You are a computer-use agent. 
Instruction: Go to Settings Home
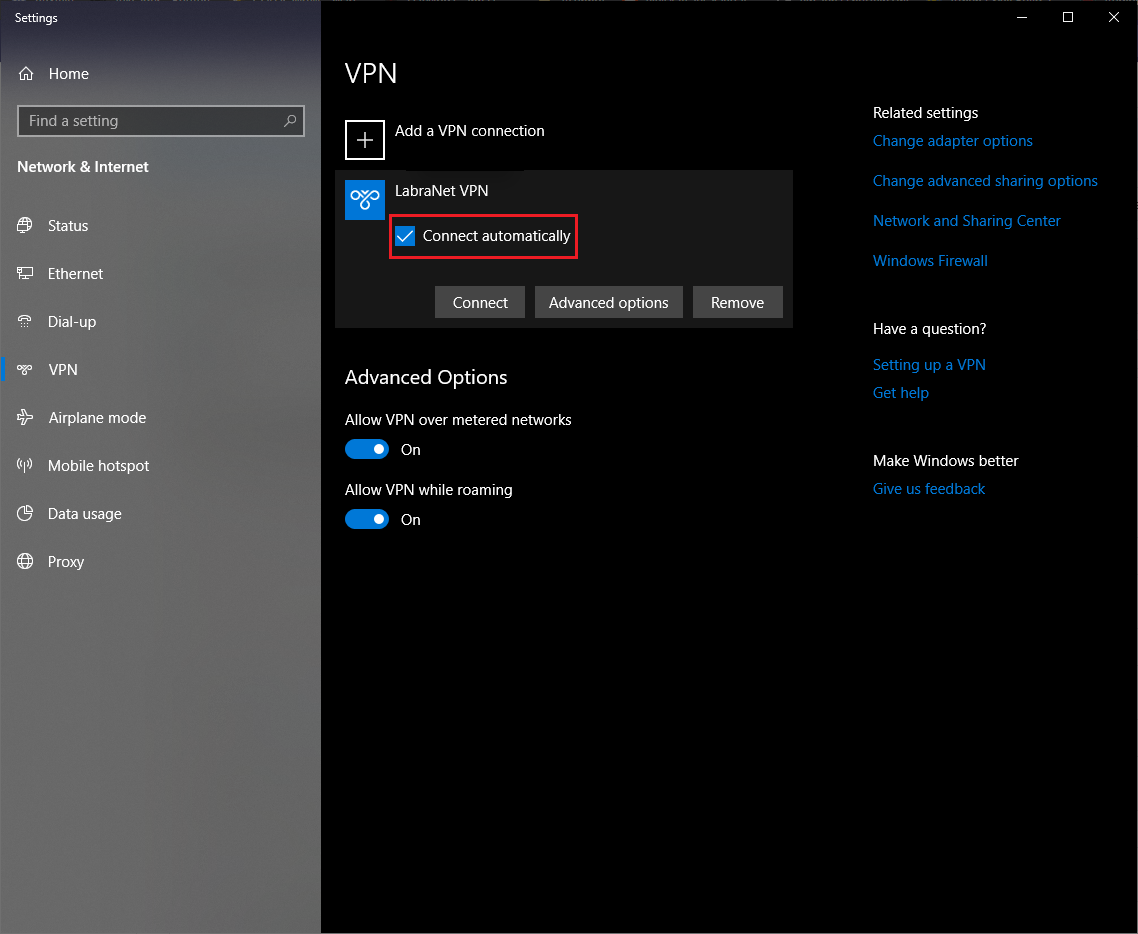click(160, 74)
